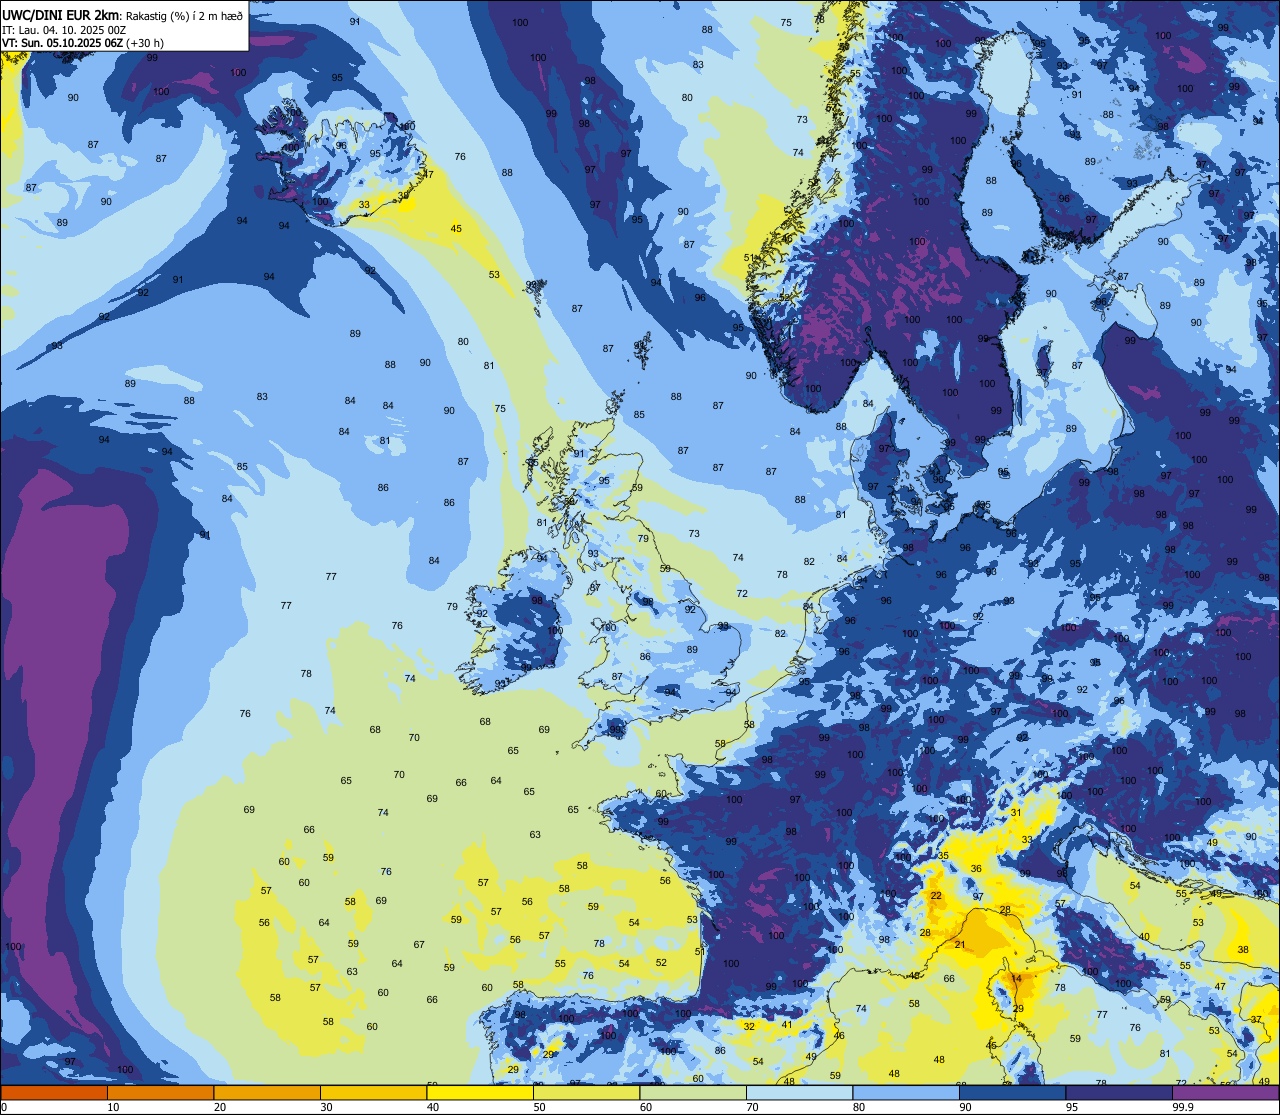Viewport: 1280px width, 1115px height.
Task: Click the '10' legend tick label
Action: click(x=113, y=1108)
